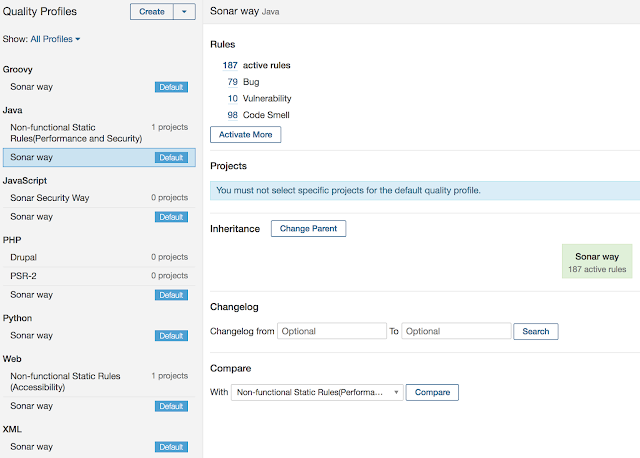Click the Activate More button

(x=246, y=135)
